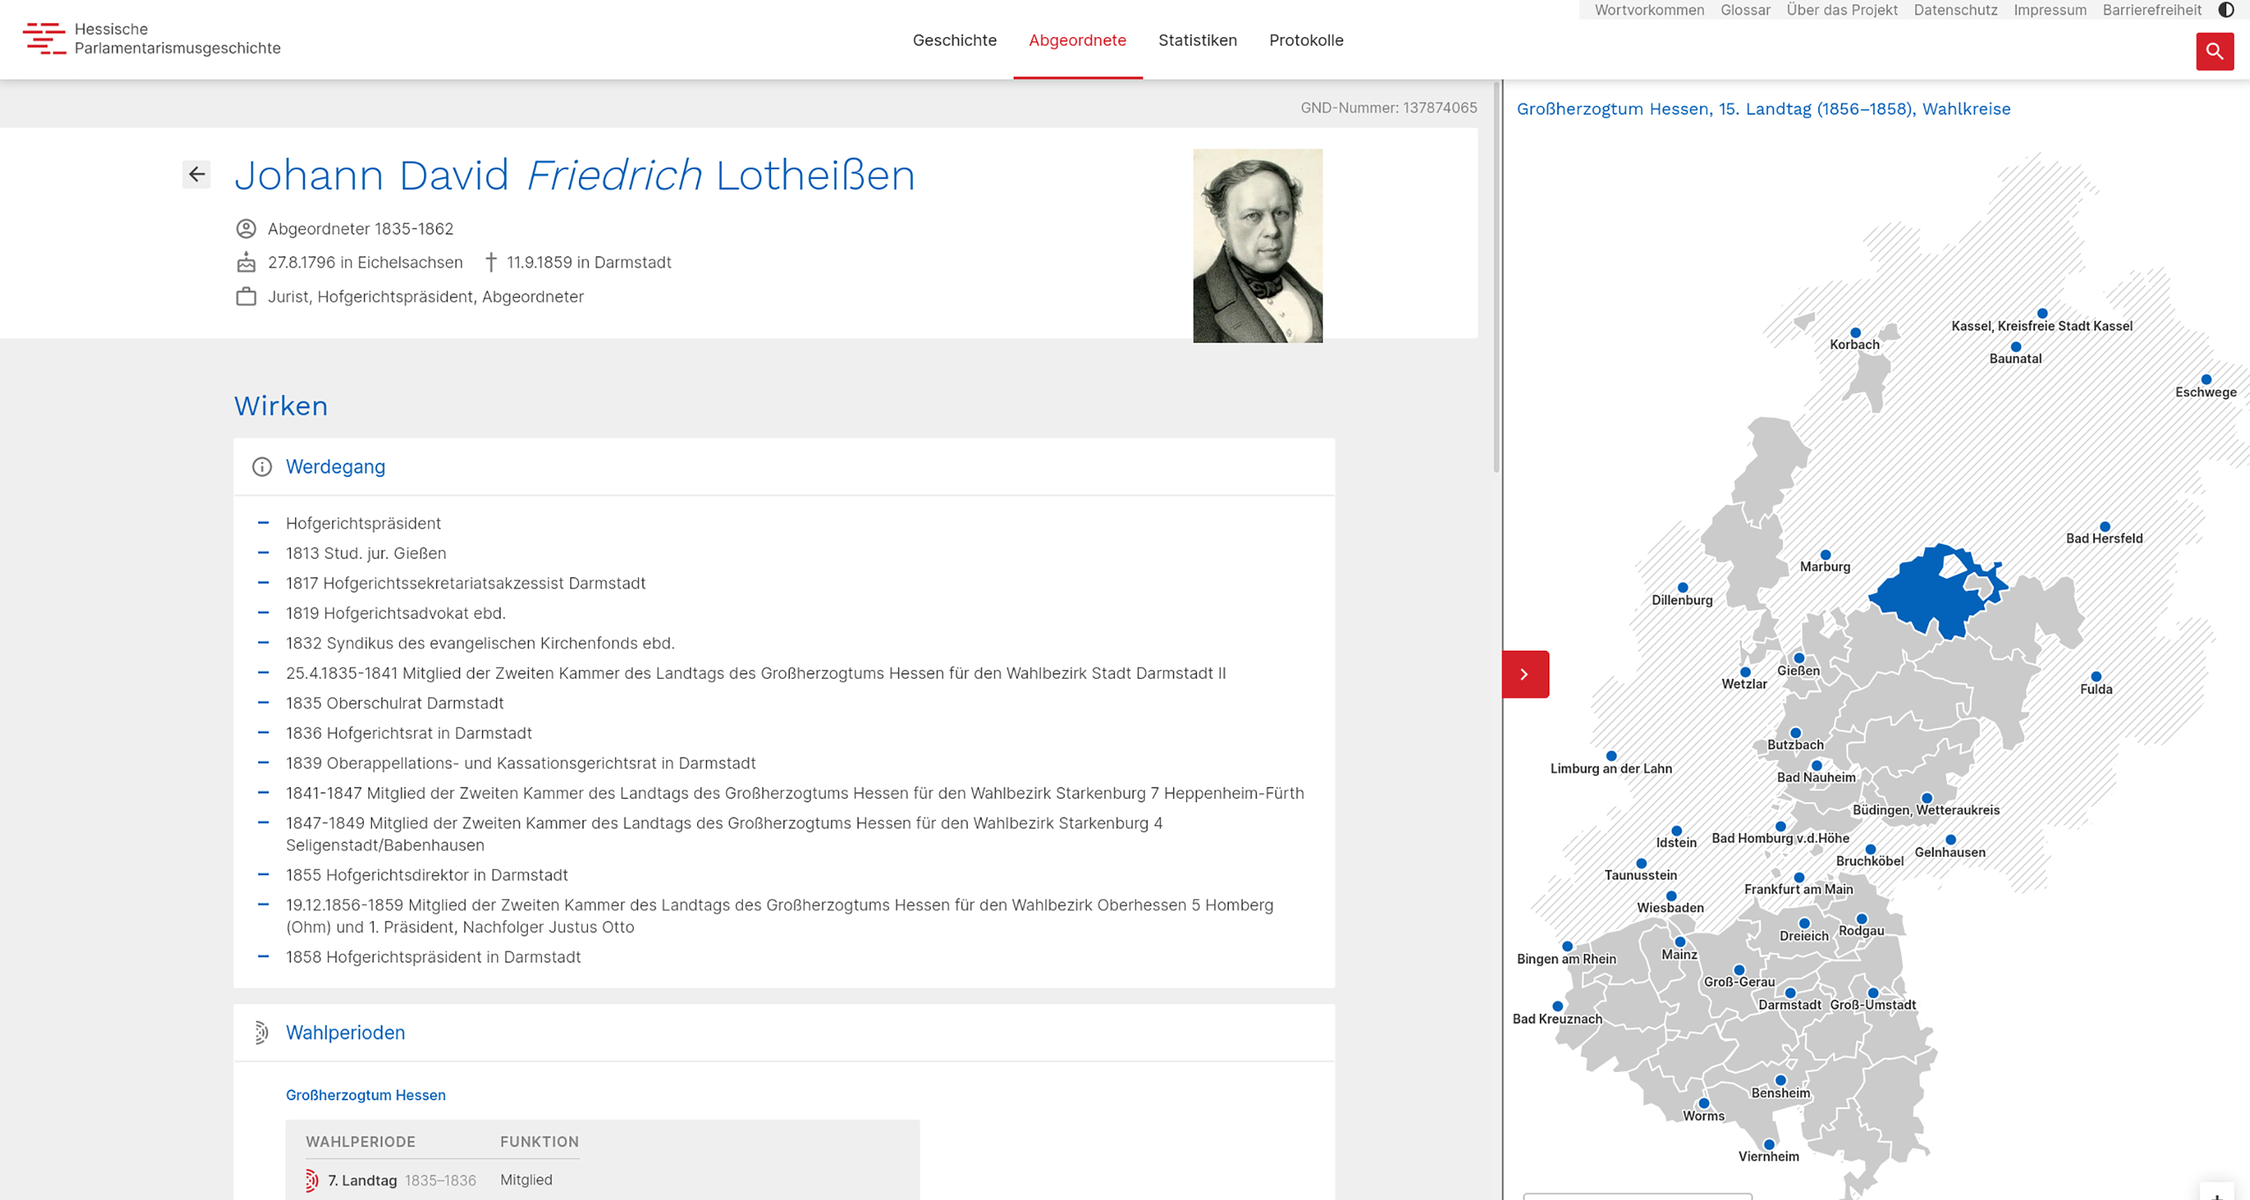
Task: Click the back arrow beside the name
Action: point(197,175)
